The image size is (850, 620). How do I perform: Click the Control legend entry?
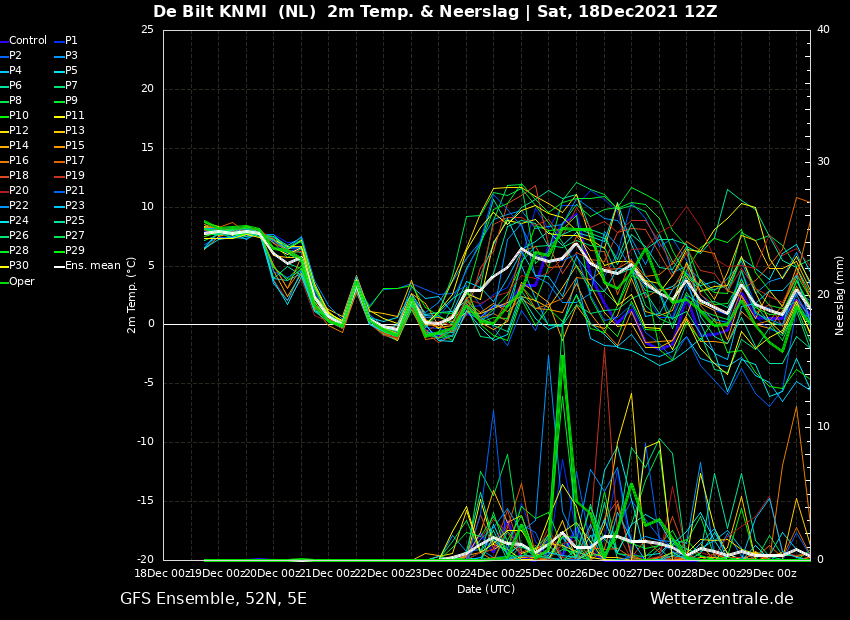coord(23,41)
